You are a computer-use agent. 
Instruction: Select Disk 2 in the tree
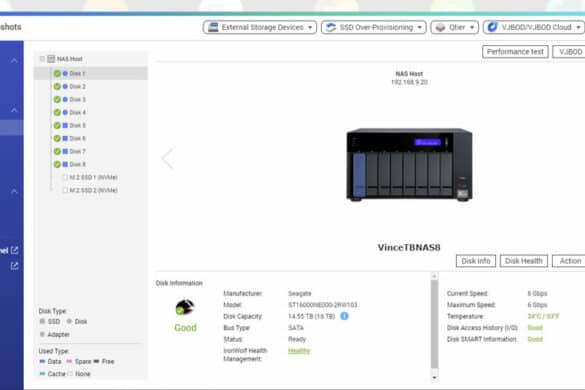point(77,87)
